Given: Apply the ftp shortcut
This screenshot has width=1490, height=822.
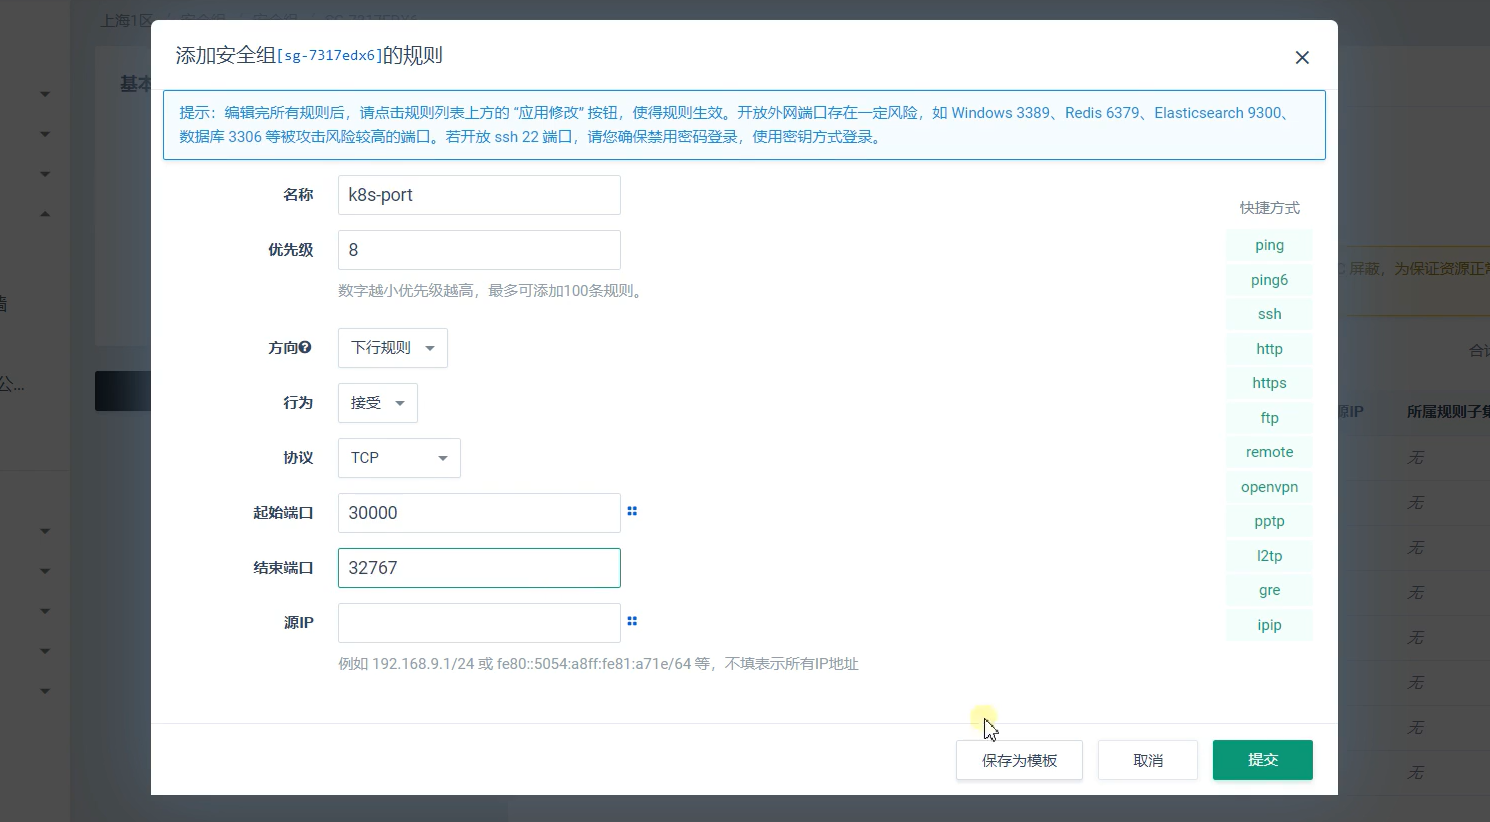Looking at the screenshot, I should [x=1269, y=418].
